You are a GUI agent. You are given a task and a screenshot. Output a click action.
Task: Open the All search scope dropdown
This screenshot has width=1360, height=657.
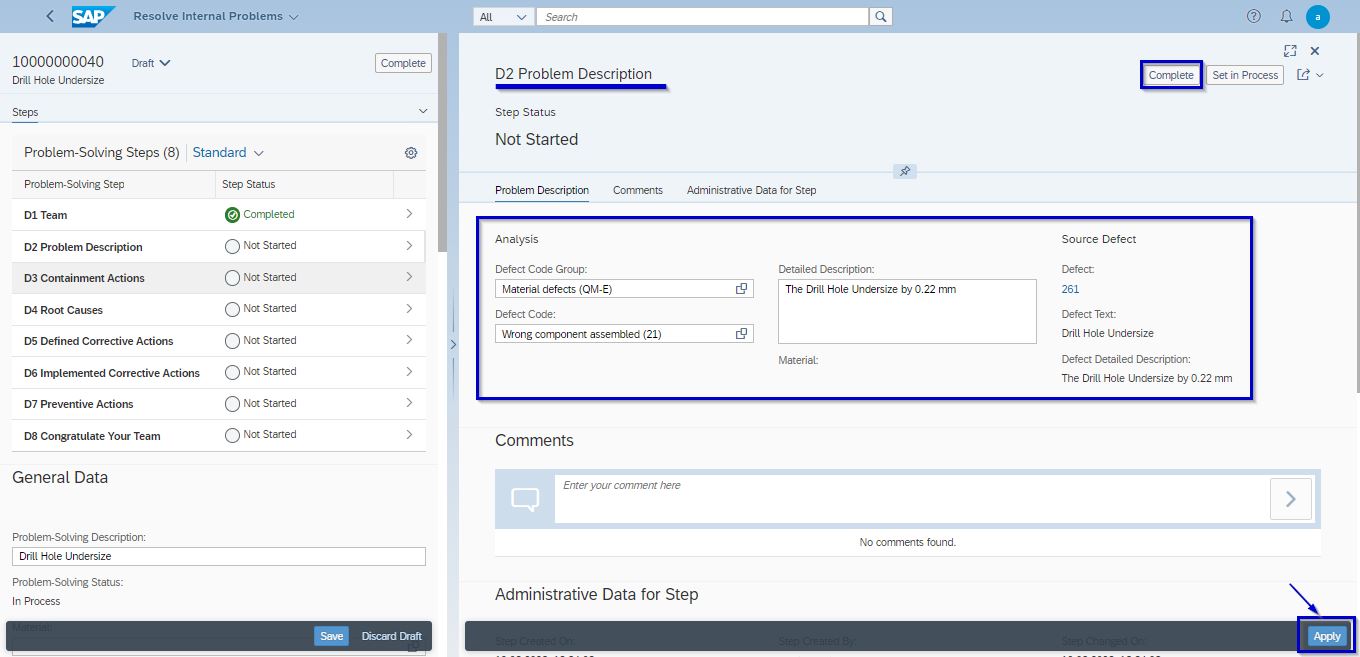(x=504, y=17)
